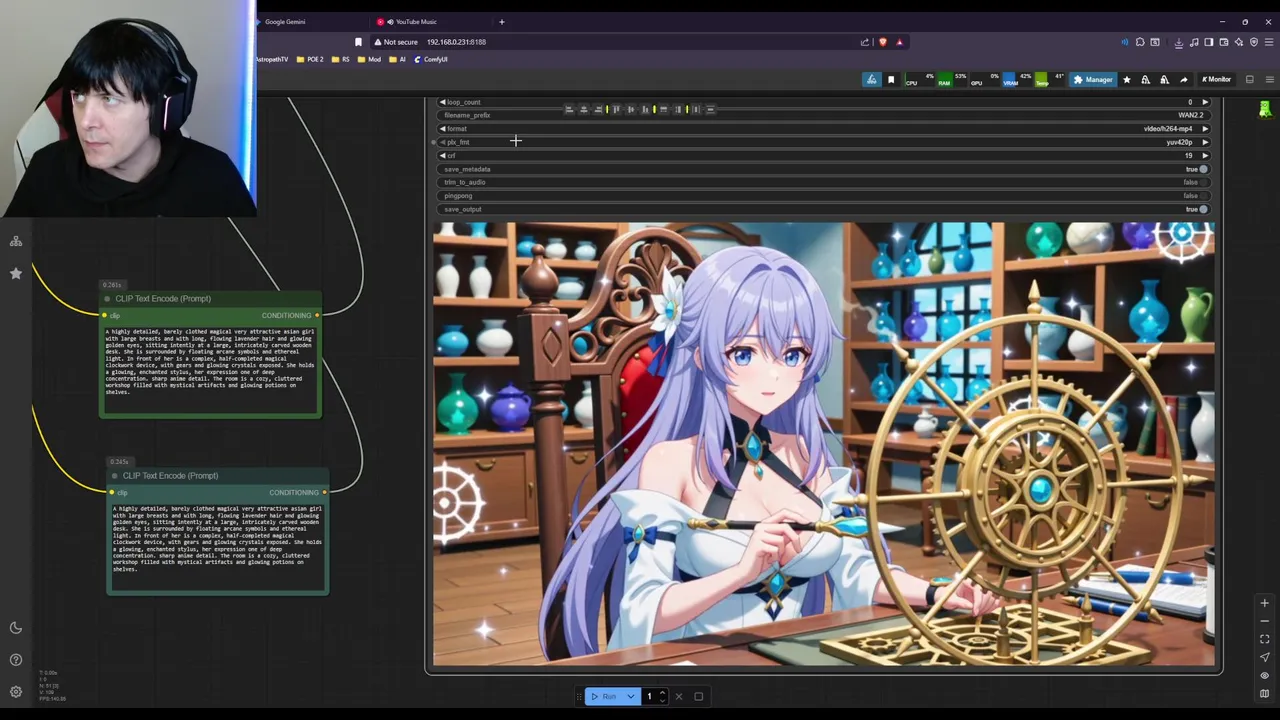1280x720 pixels.
Task: Zoom in canvas with plus icon
Action: pos(1264,603)
